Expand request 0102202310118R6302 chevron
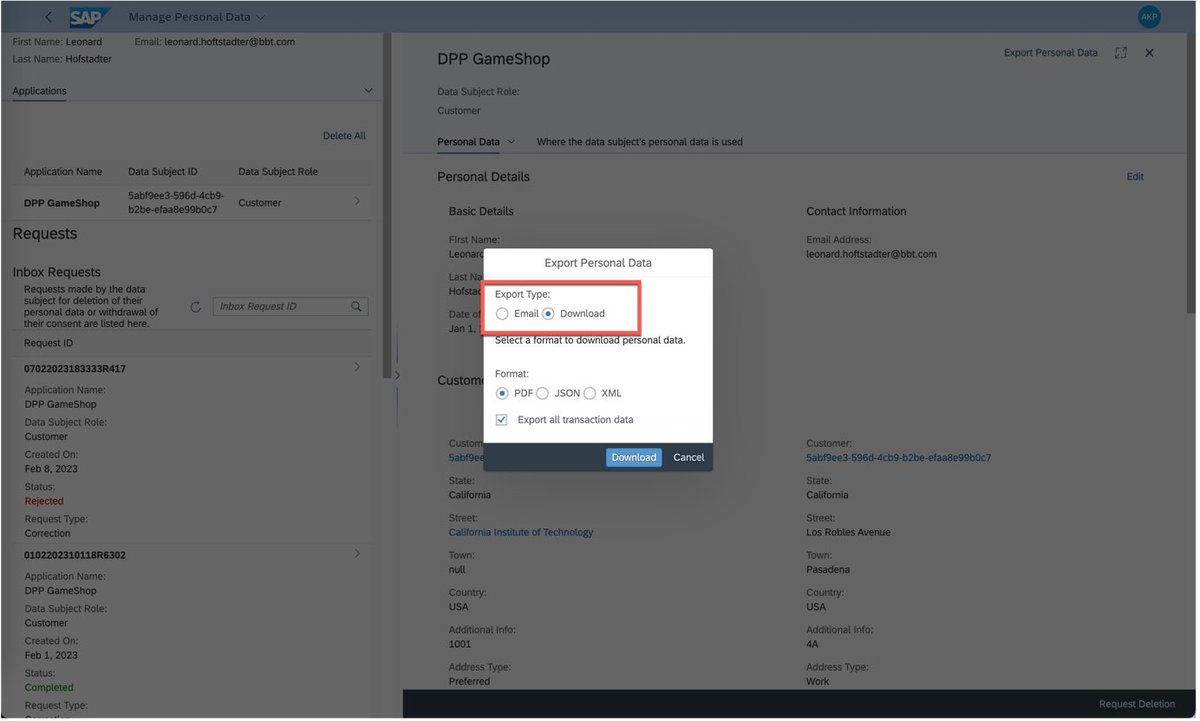 (358, 554)
